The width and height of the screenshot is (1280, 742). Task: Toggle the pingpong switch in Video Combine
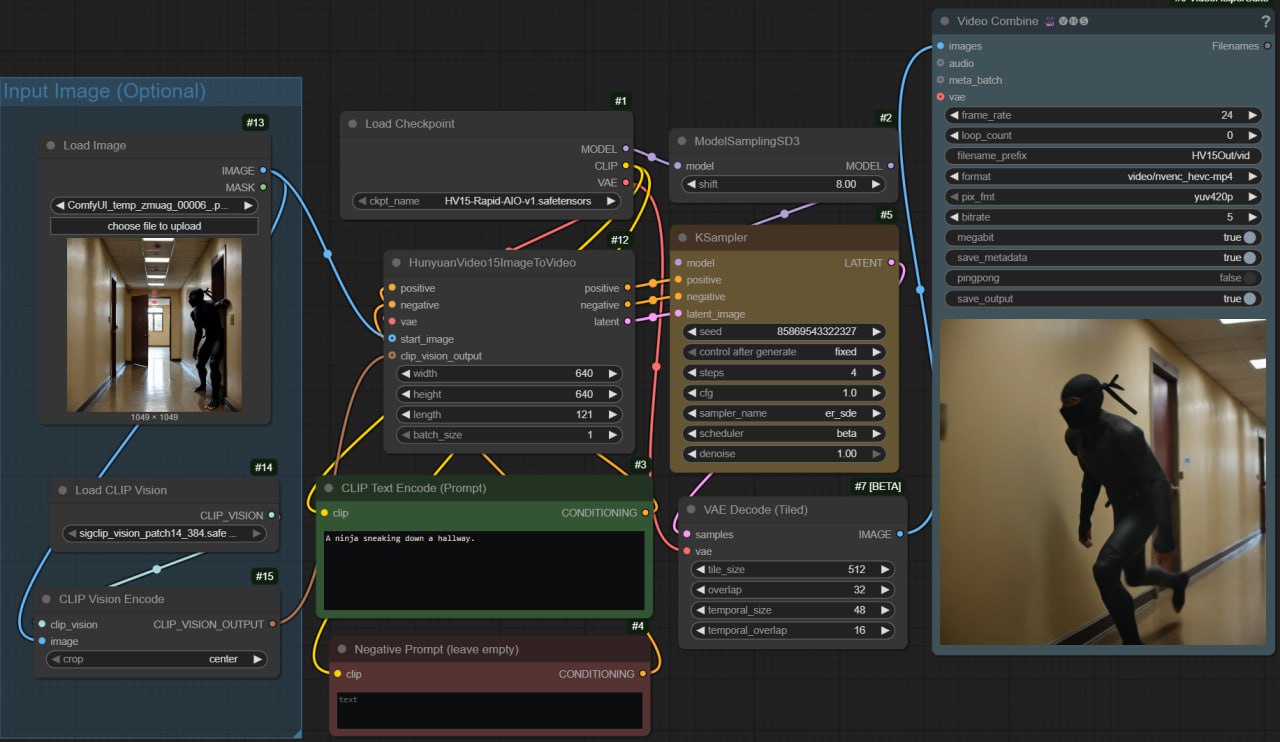click(1249, 278)
